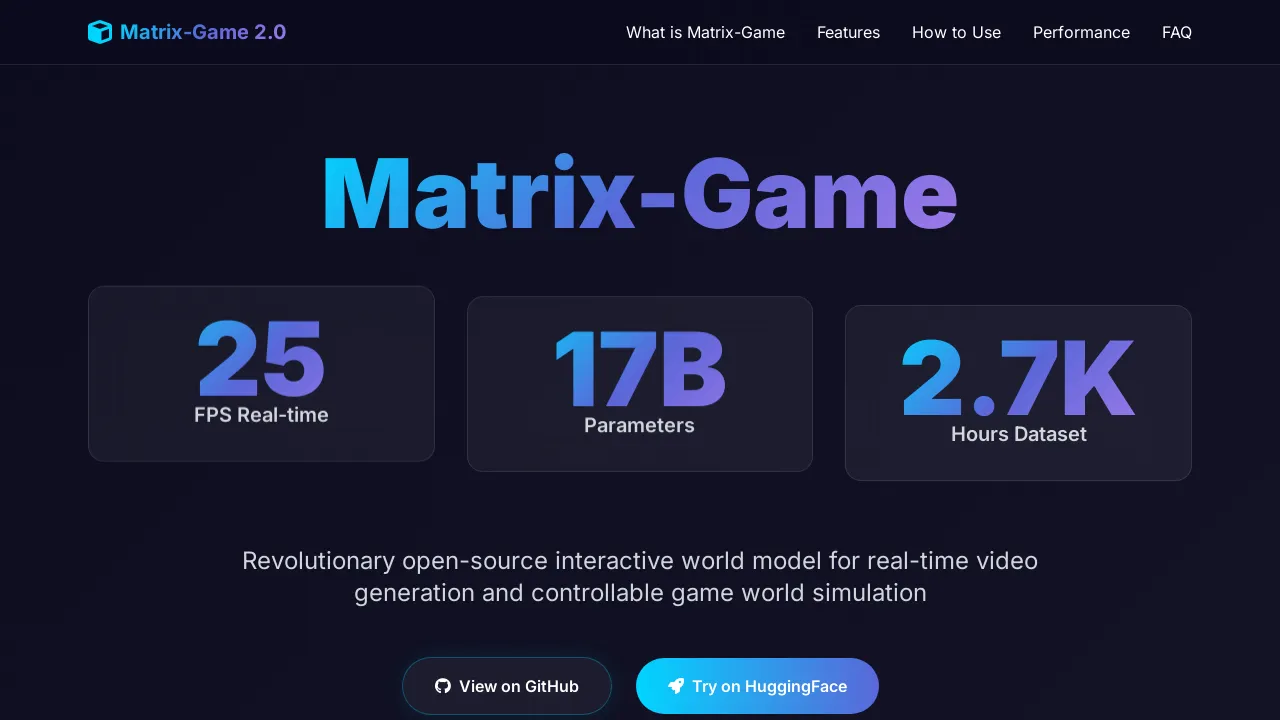The height and width of the screenshot is (720, 1280).
Task: Click the Matrix-Game cube logo icon
Action: tap(100, 31)
